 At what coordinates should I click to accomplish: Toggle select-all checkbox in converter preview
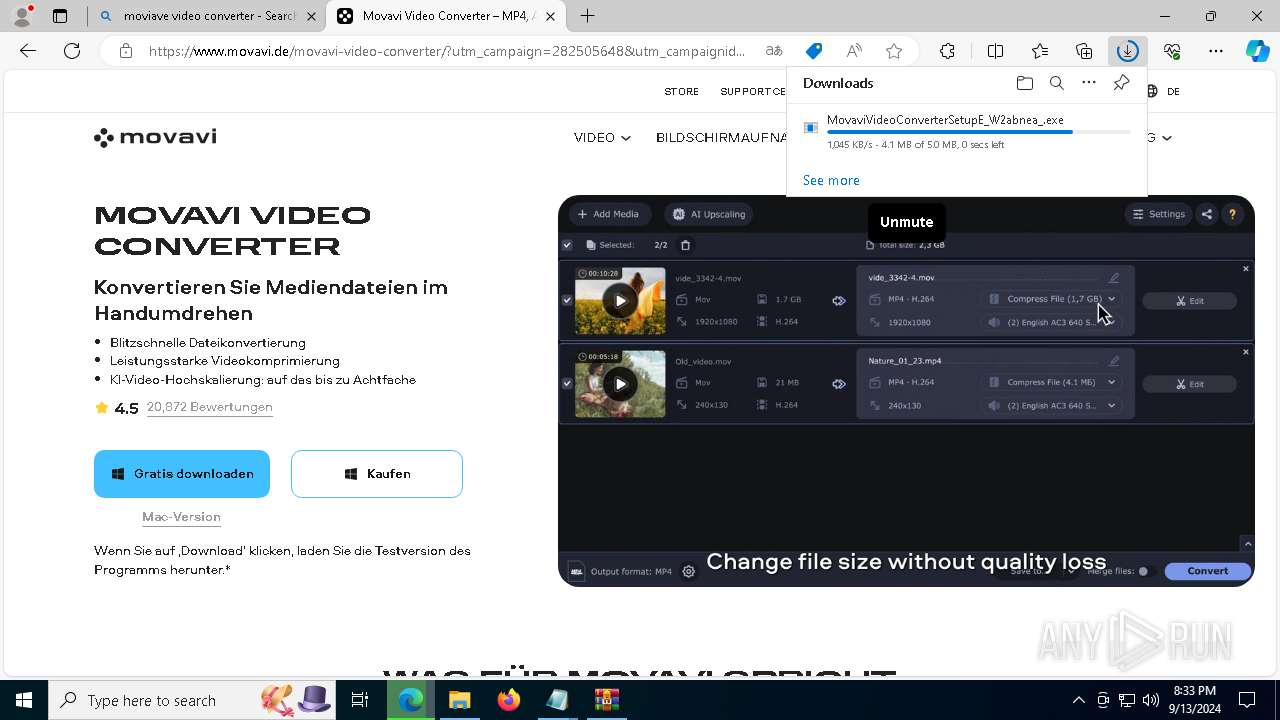click(567, 245)
